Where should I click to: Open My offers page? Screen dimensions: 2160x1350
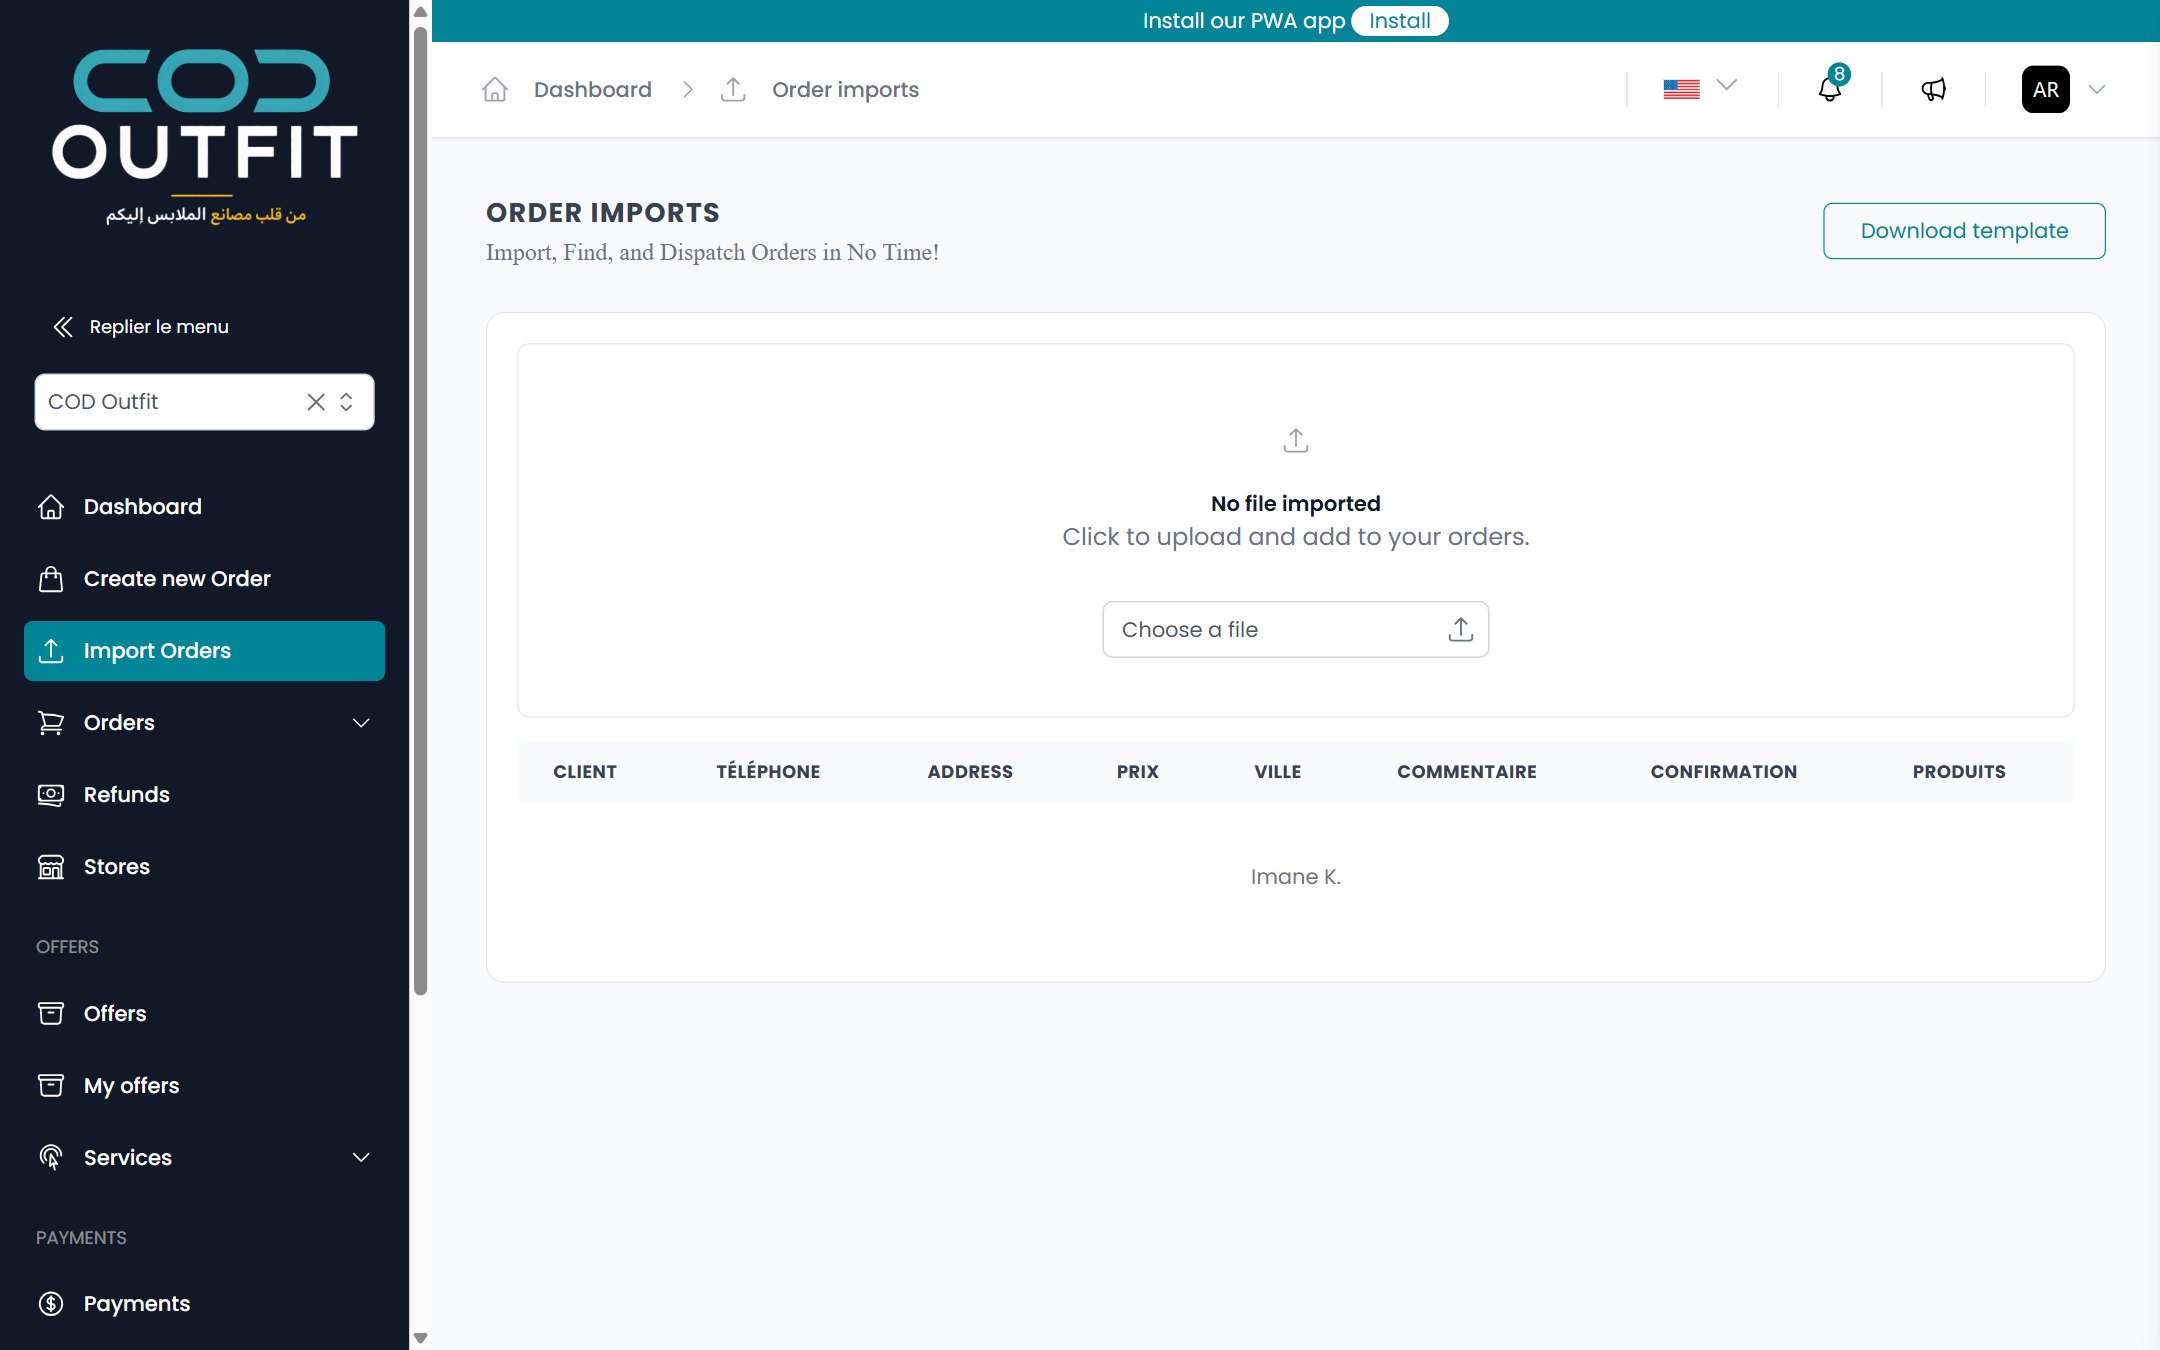(204, 1086)
